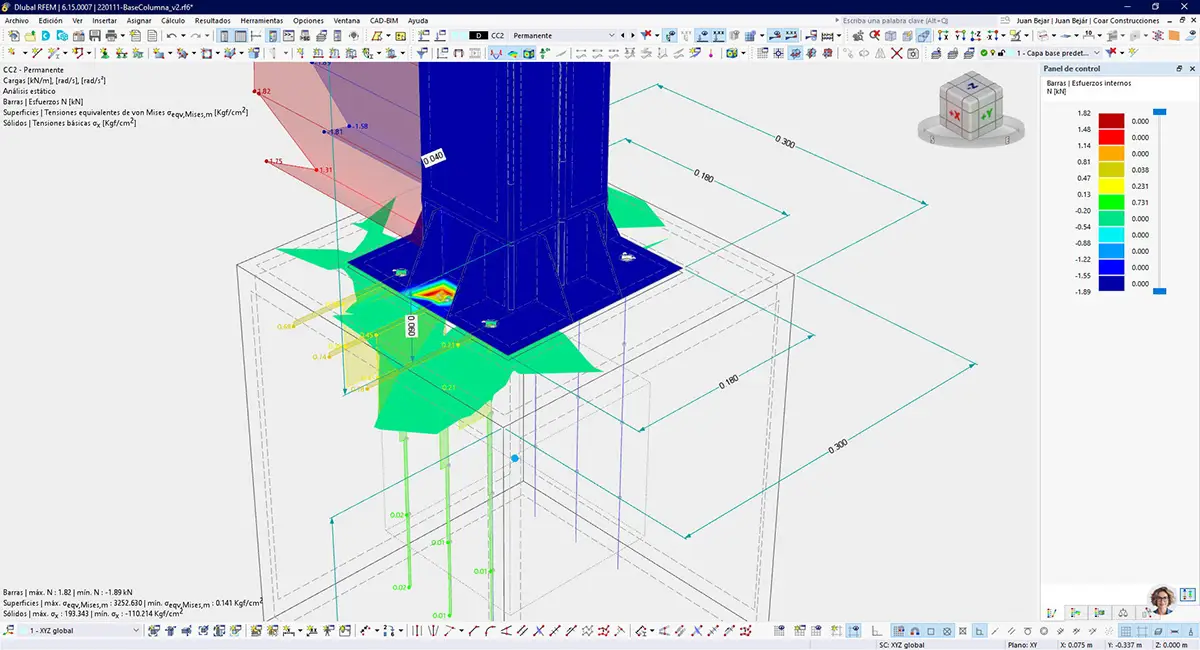This screenshot has height=650, width=1200.
Task: Toggle the layer visibility light bulb
Action: 992,52
